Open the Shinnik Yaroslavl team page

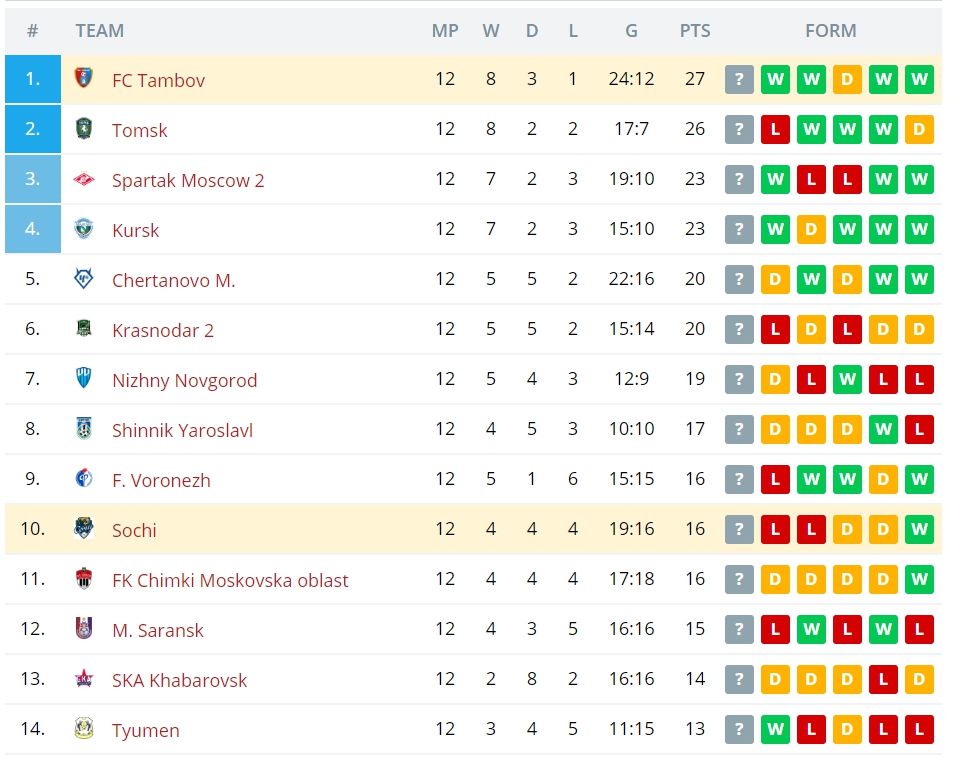point(182,430)
